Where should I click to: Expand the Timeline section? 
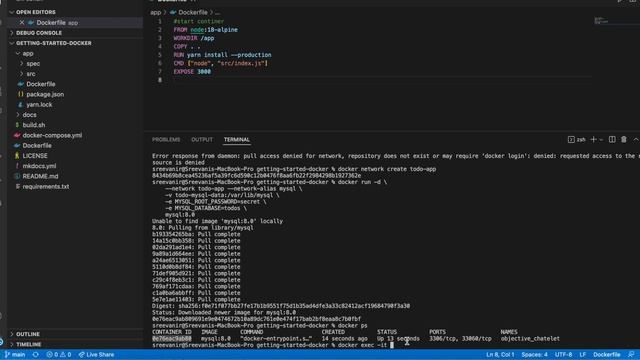pyautogui.click(x=11, y=344)
